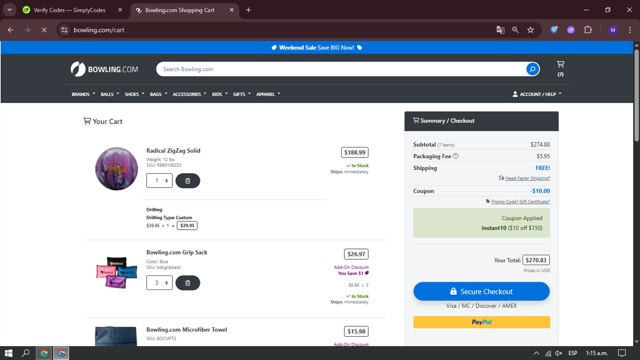Click the Grip Sack product thumbnail
The image size is (640, 360).
click(116, 272)
